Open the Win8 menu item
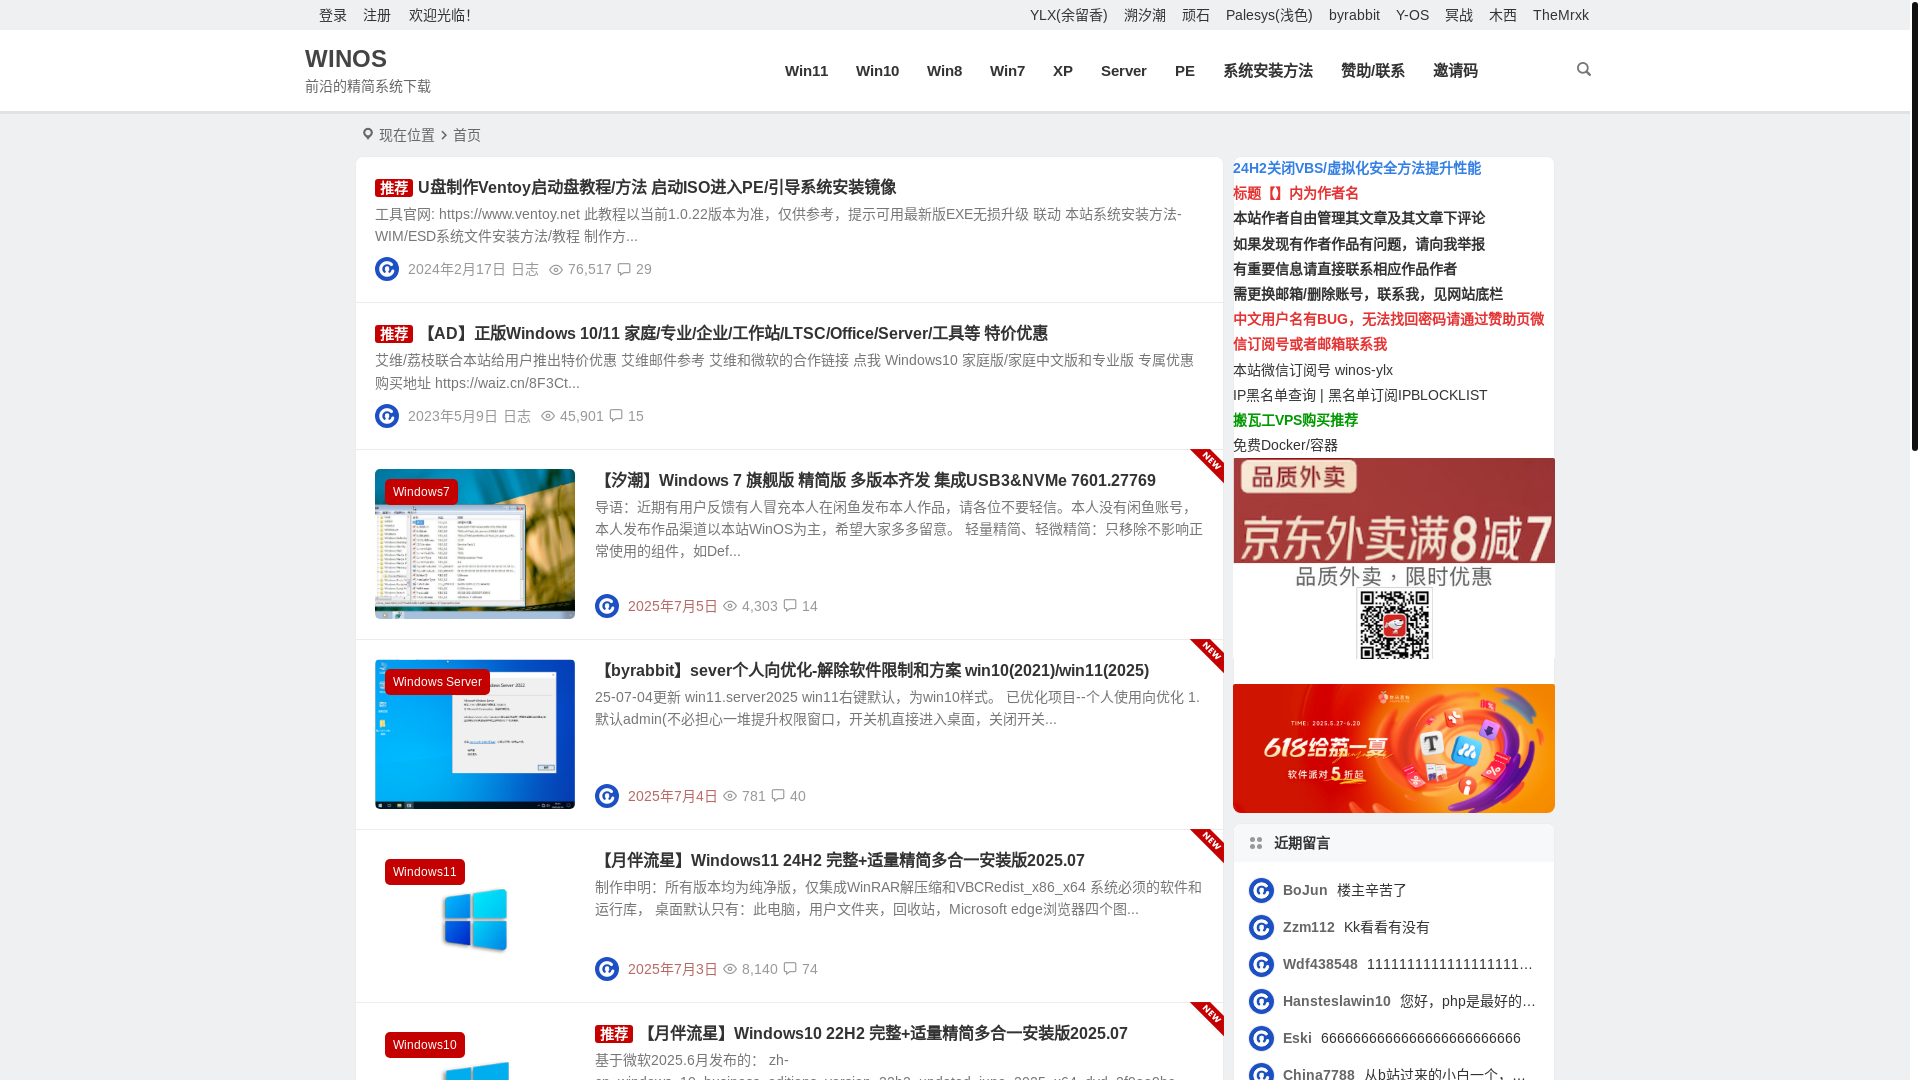Image resolution: width=1920 pixels, height=1080 pixels. pos(944,70)
